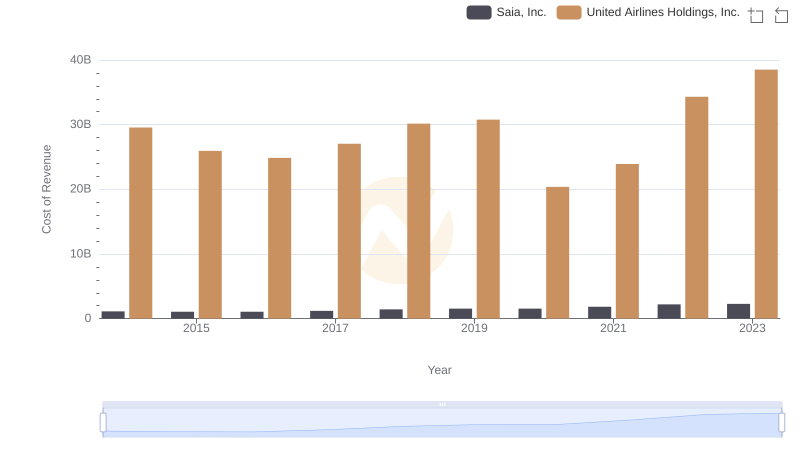Toggle the Saia, Inc. legend swatch
Viewport: 800px width, 461px height.
click(x=479, y=12)
